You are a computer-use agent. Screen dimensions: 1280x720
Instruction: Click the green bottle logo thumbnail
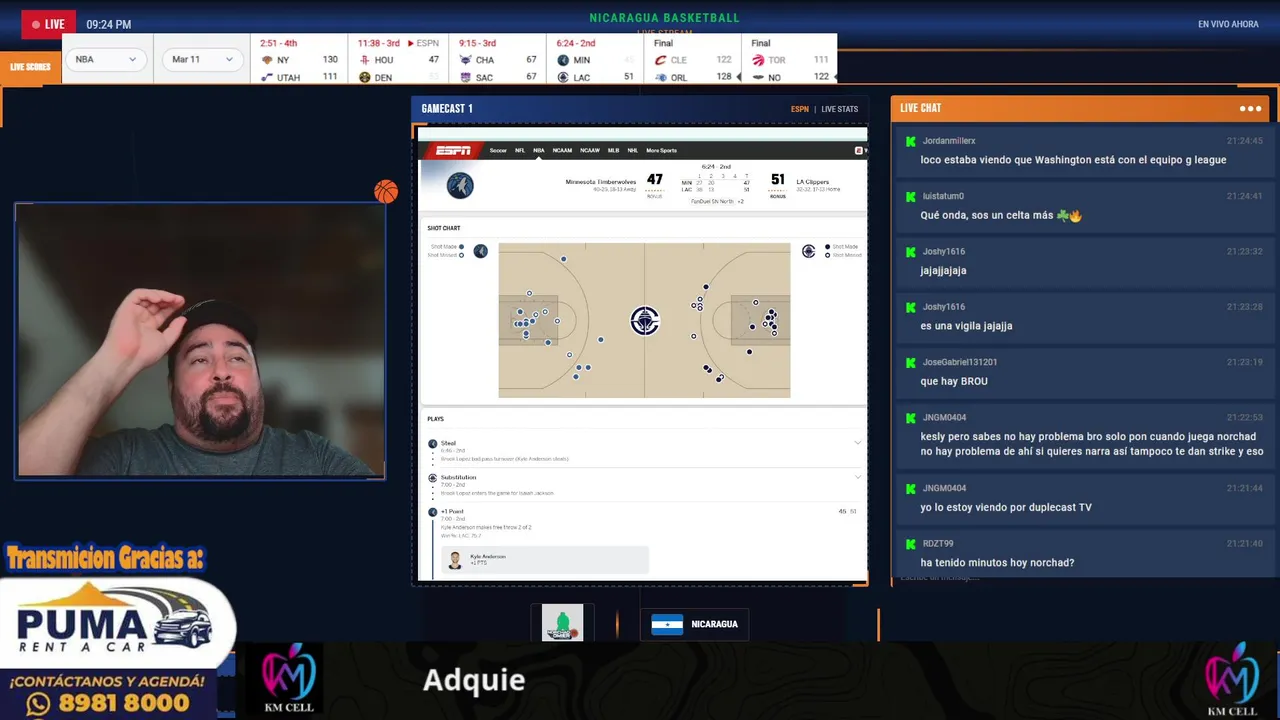click(x=562, y=623)
